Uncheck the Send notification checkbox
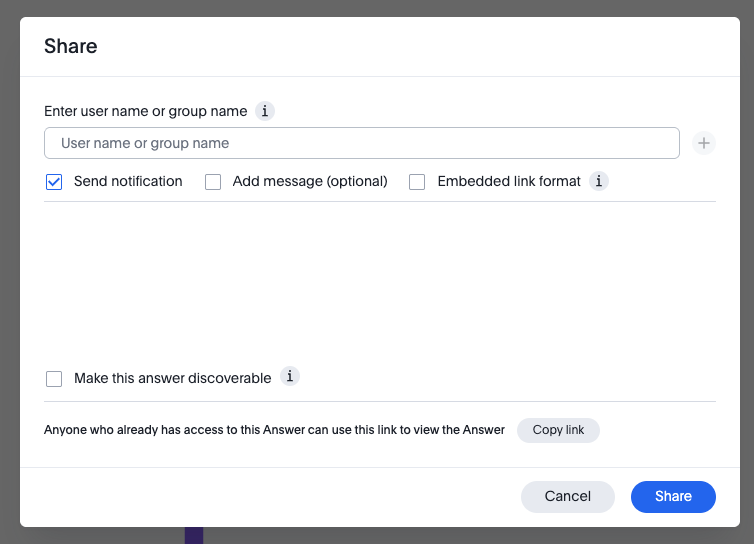The image size is (754, 544). [x=54, y=182]
